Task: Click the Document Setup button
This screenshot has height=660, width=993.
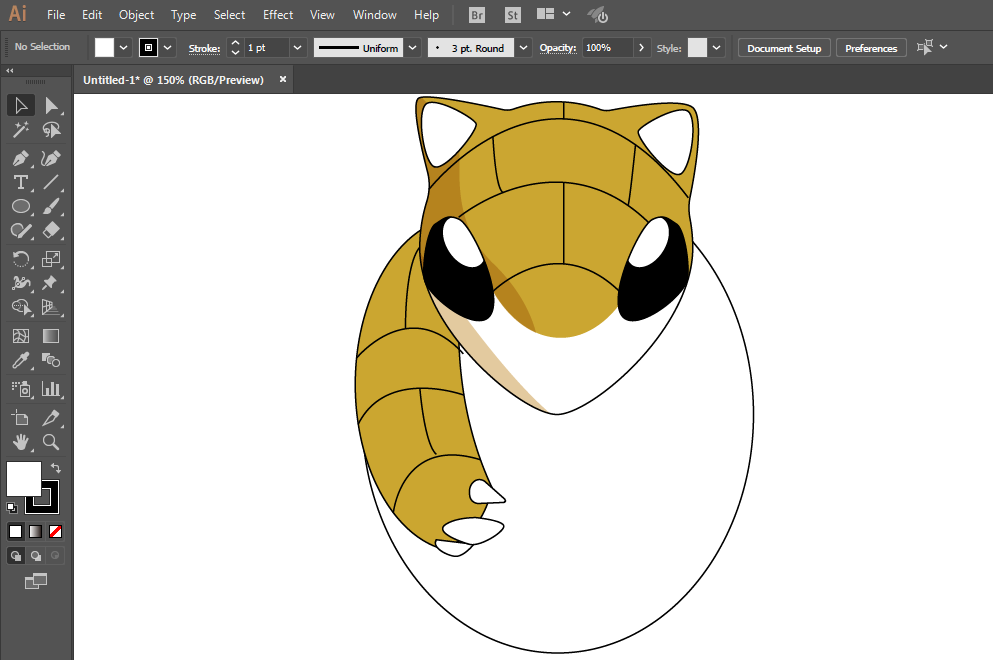Action: coord(784,48)
